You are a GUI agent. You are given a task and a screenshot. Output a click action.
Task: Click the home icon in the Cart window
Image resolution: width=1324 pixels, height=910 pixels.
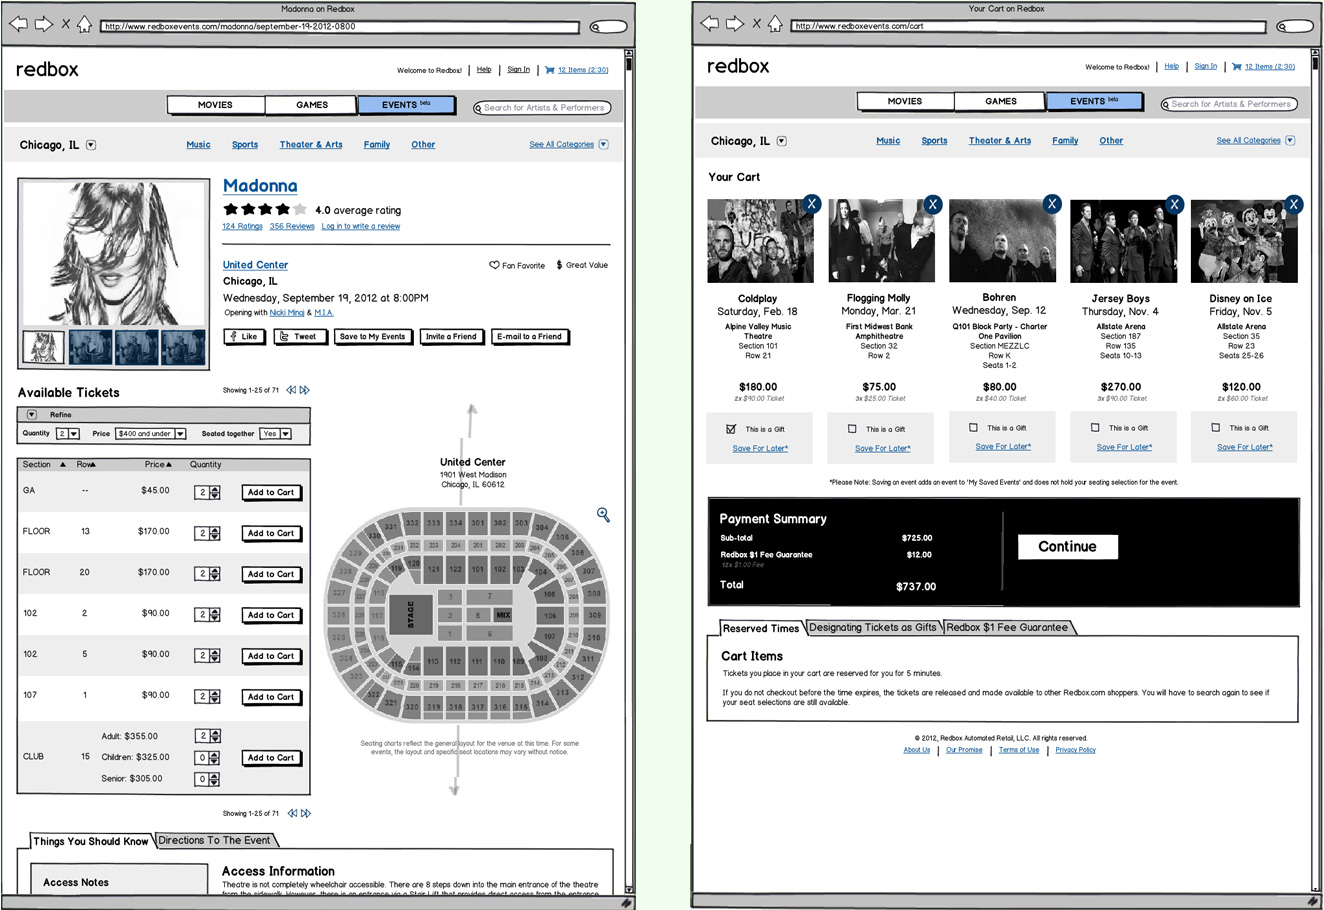[x=775, y=24]
